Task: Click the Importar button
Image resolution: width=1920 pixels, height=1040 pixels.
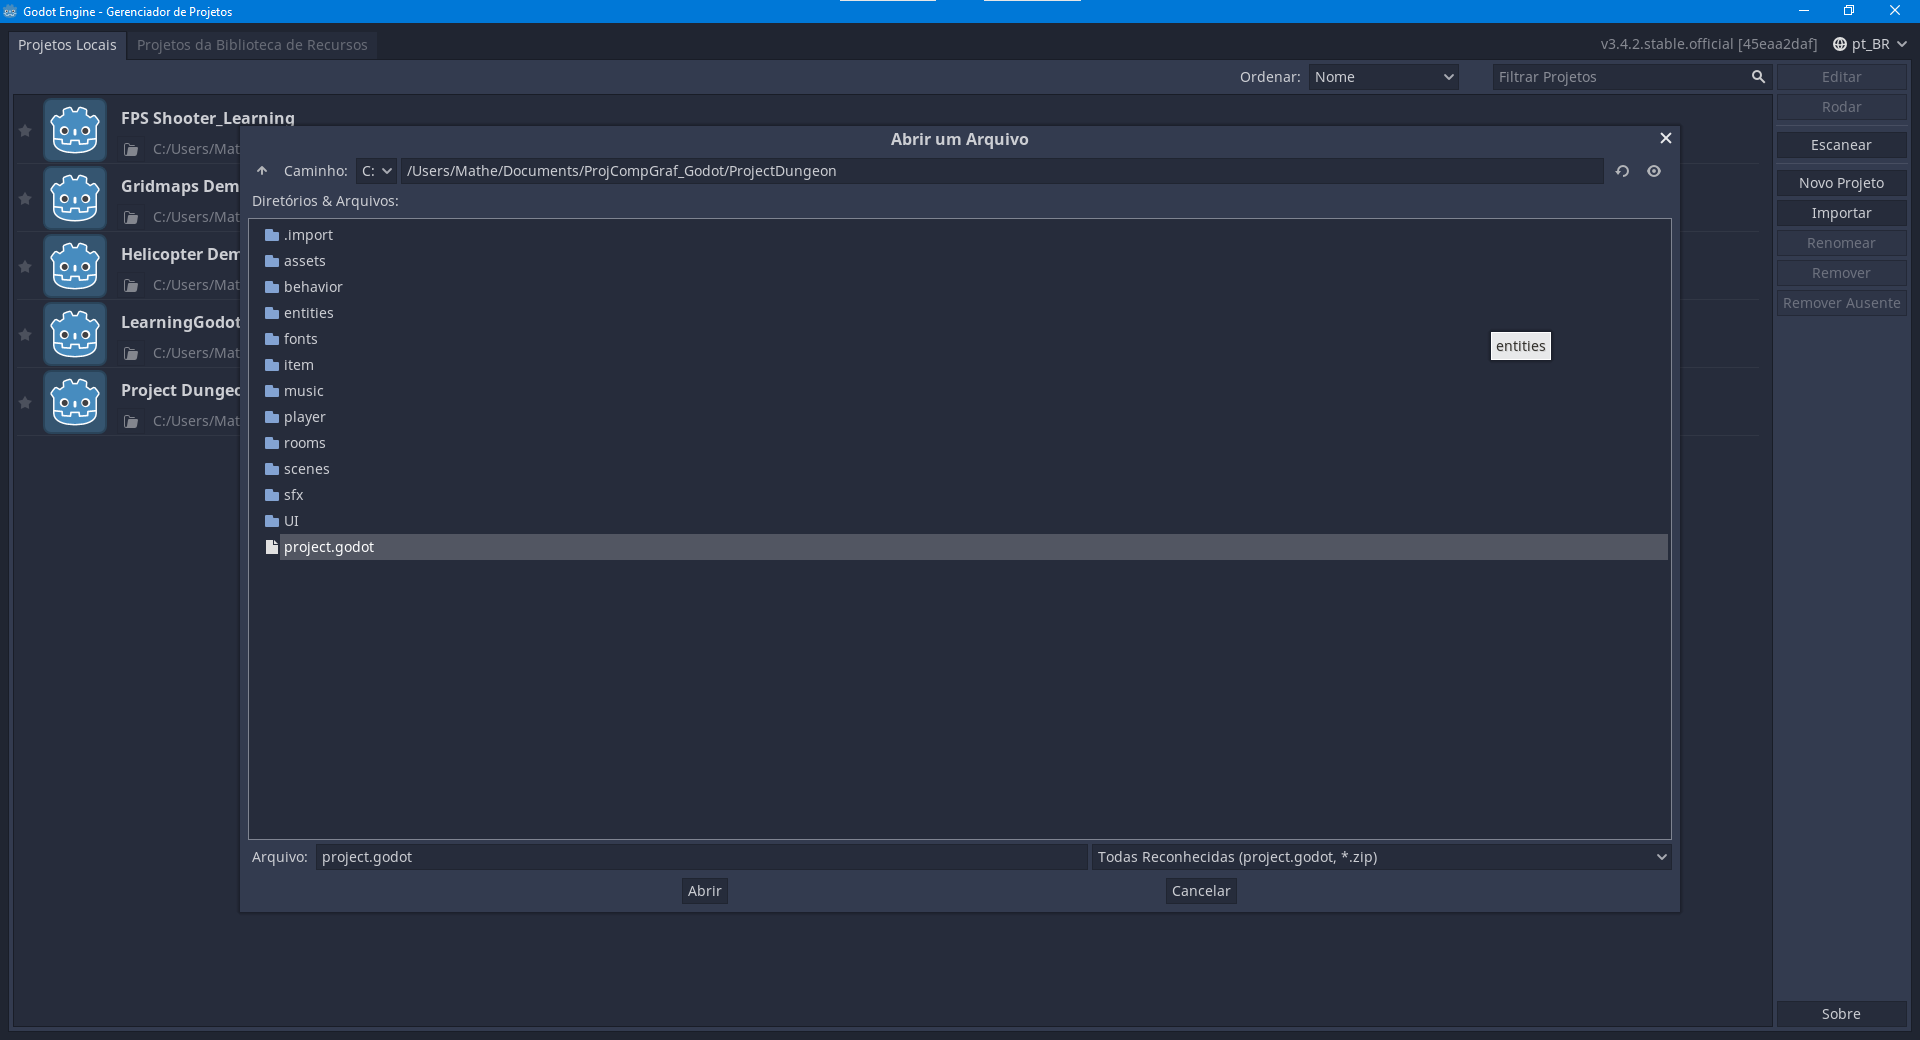Action: (x=1841, y=213)
